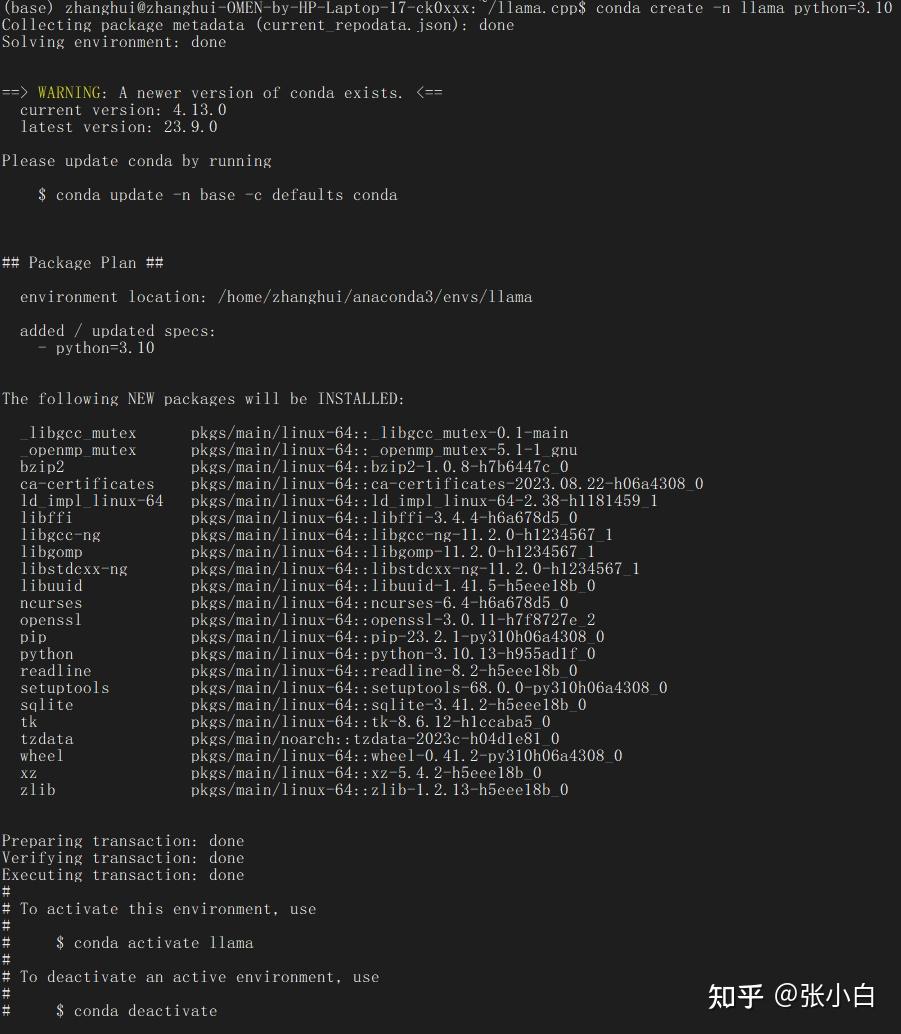Click the '$ conda deactivate' command
Screen dimensions: 901x1034
pyautogui.click(x=137, y=1011)
